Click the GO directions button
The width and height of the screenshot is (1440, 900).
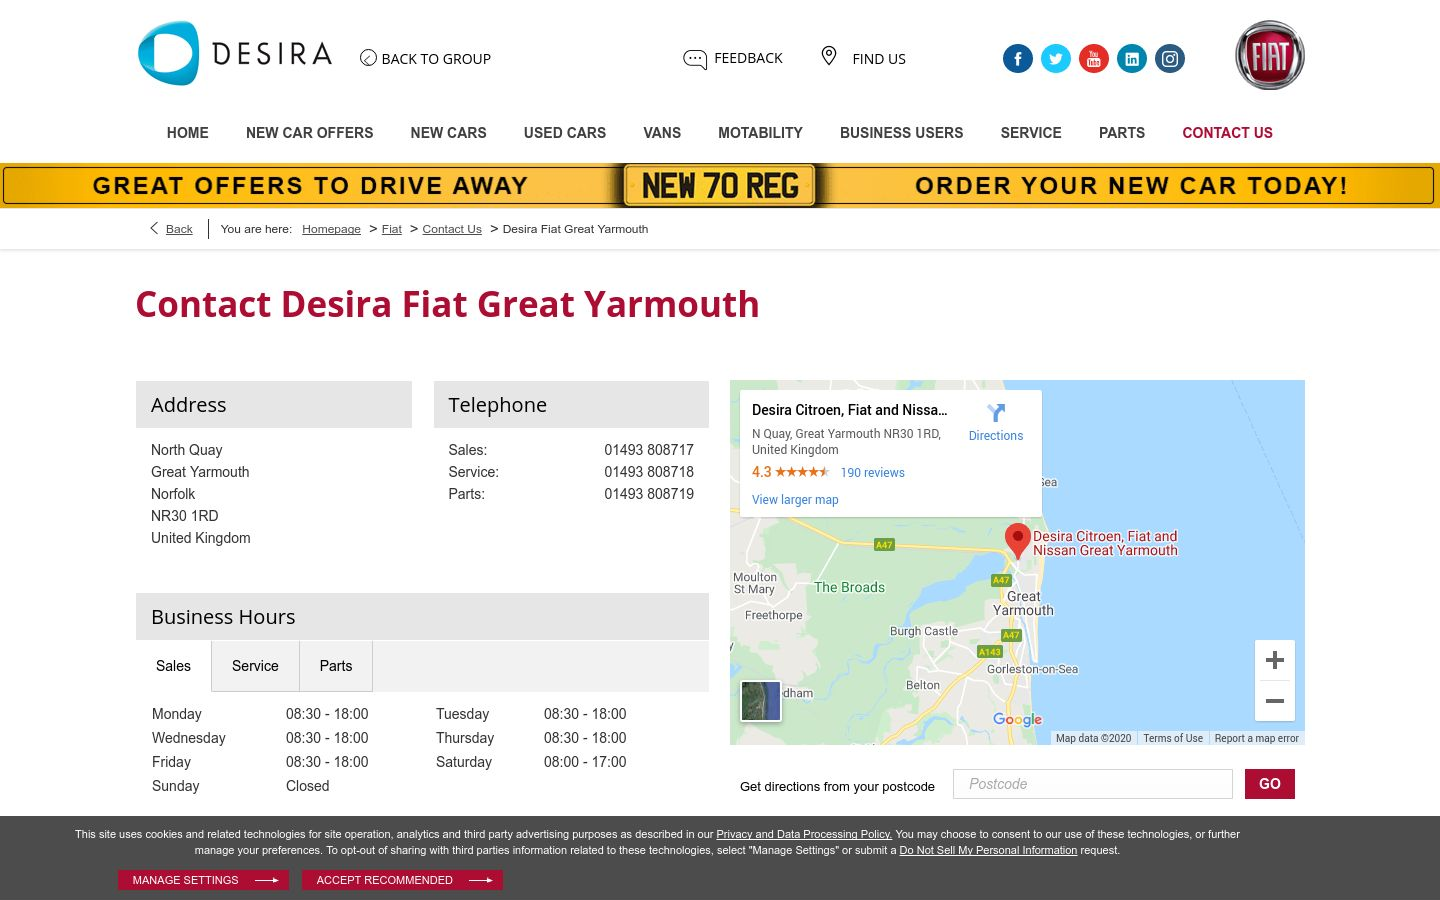click(1270, 784)
